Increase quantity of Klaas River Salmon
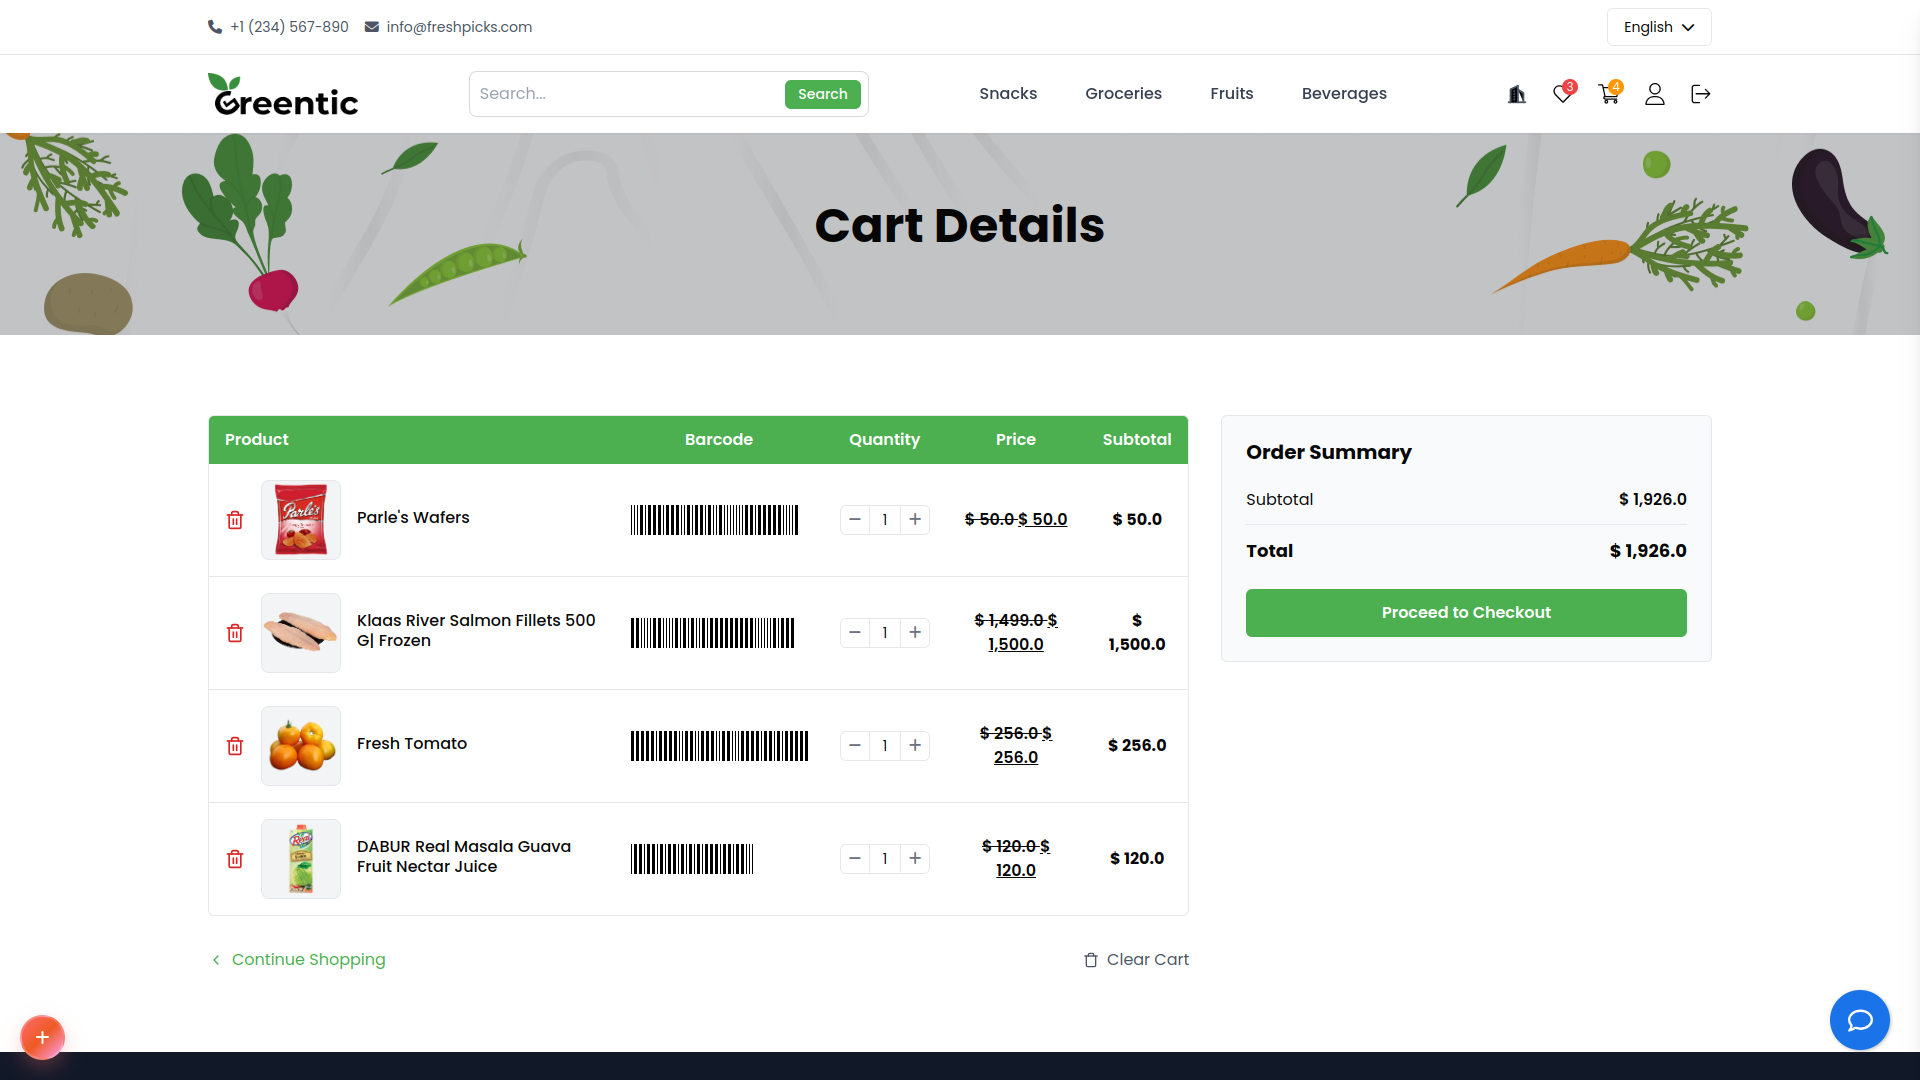 [x=915, y=633]
